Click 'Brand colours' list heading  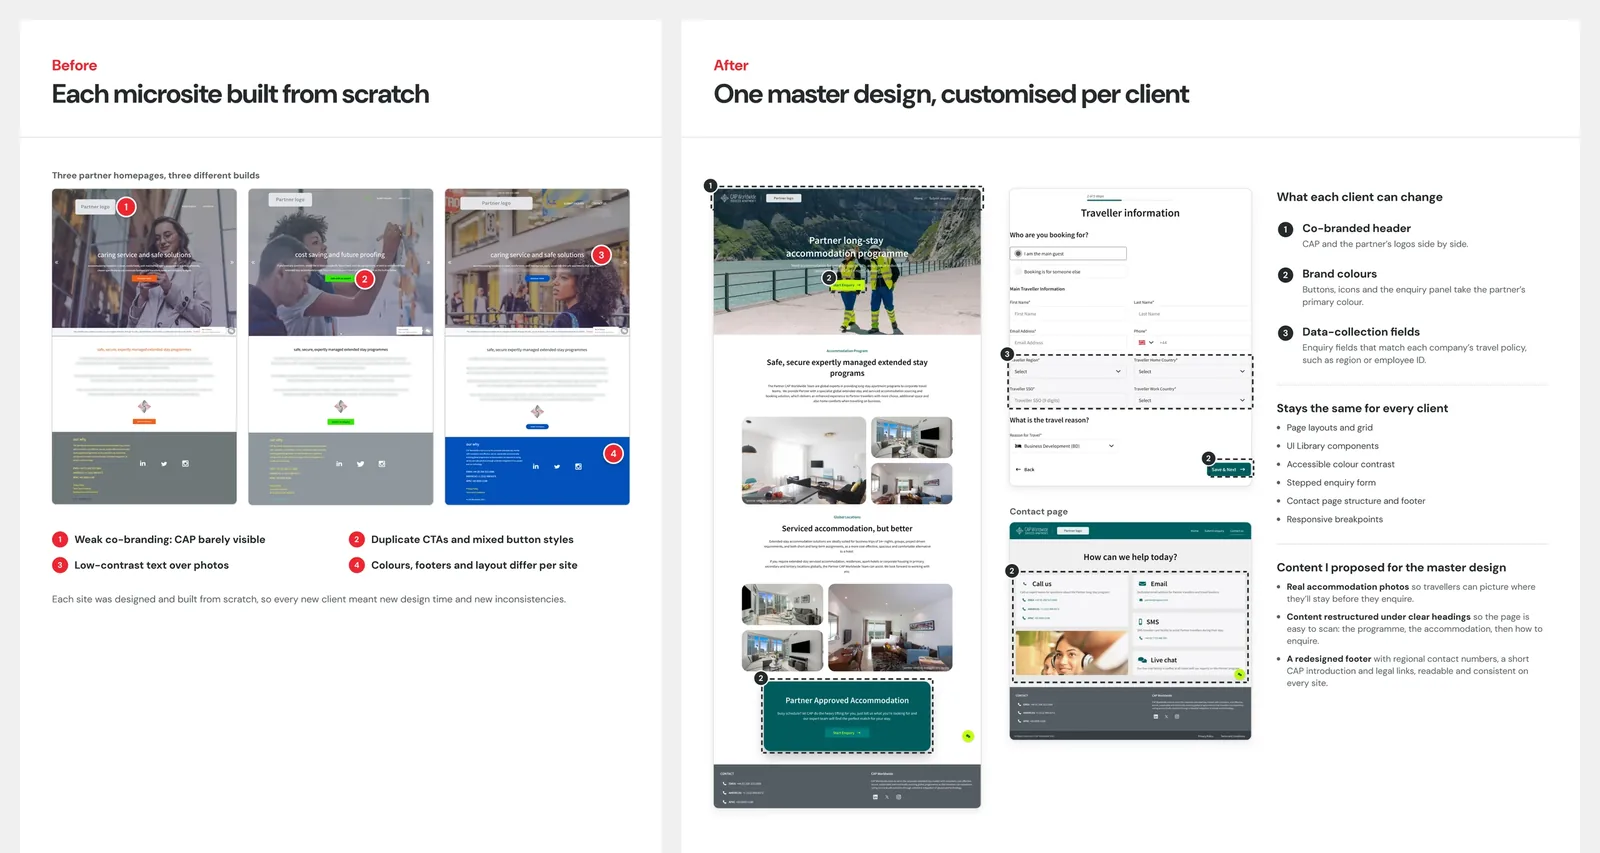[1339, 274]
